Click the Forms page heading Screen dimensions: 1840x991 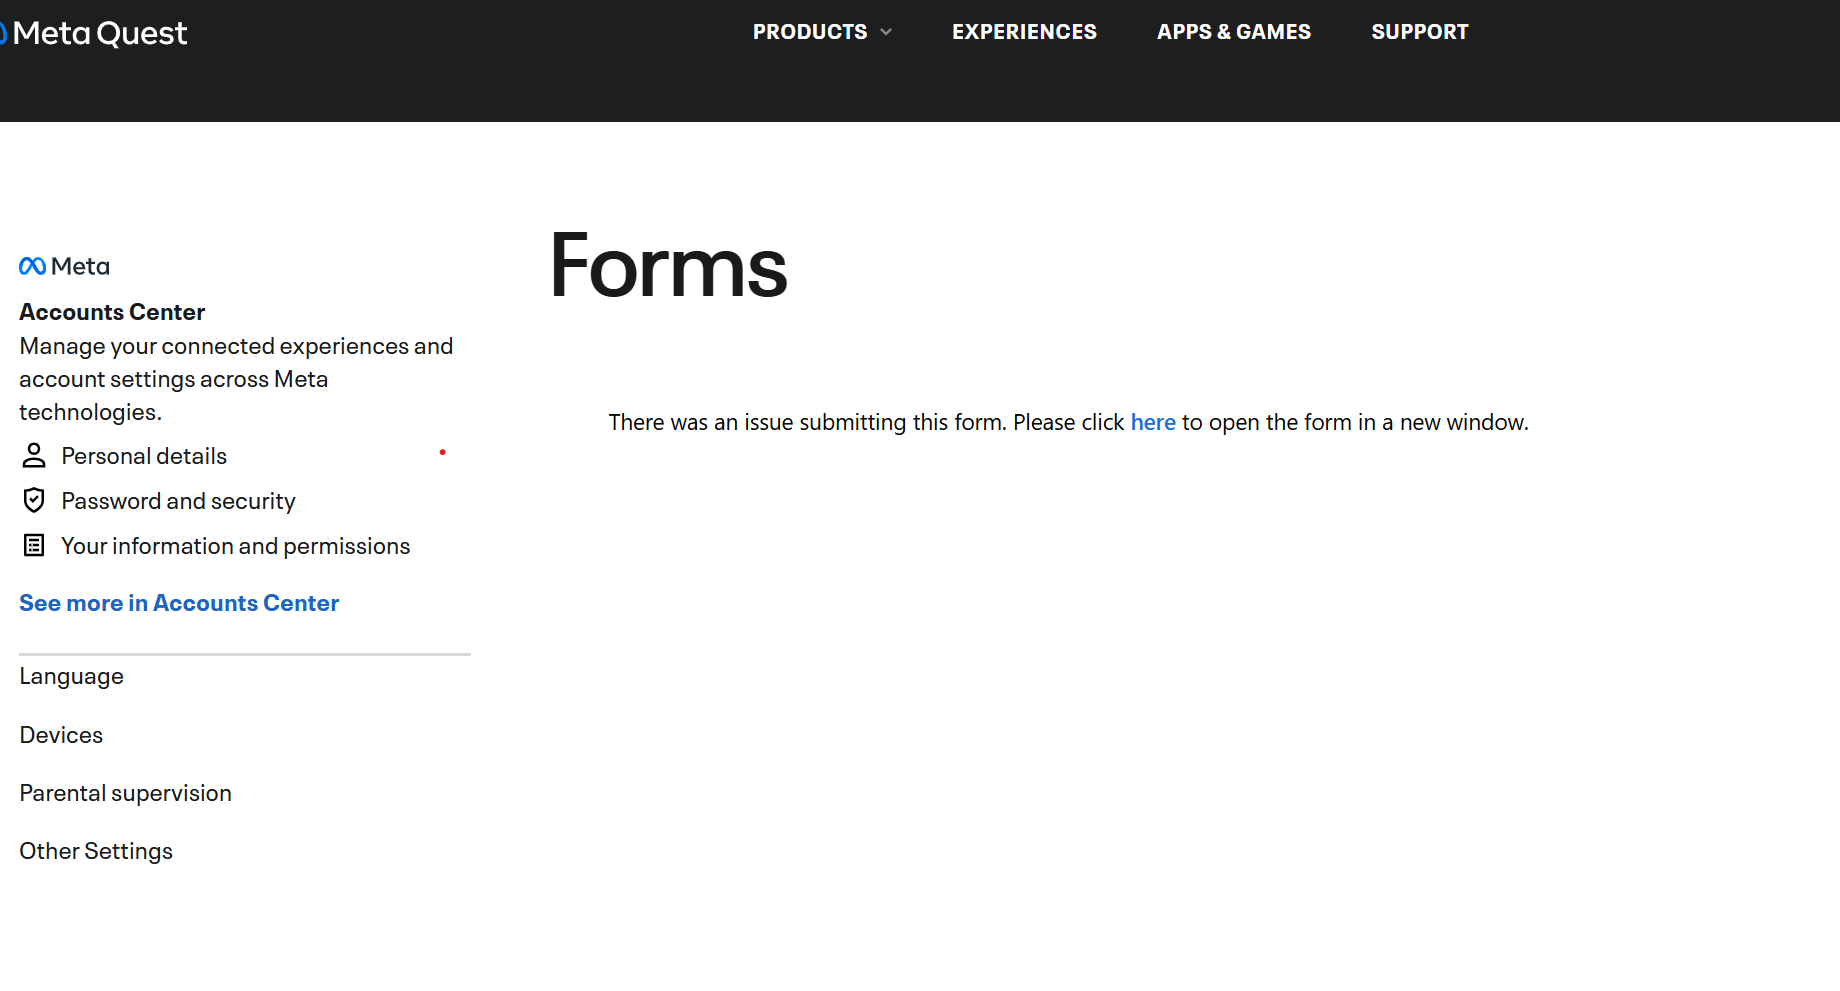click(669, 266)
